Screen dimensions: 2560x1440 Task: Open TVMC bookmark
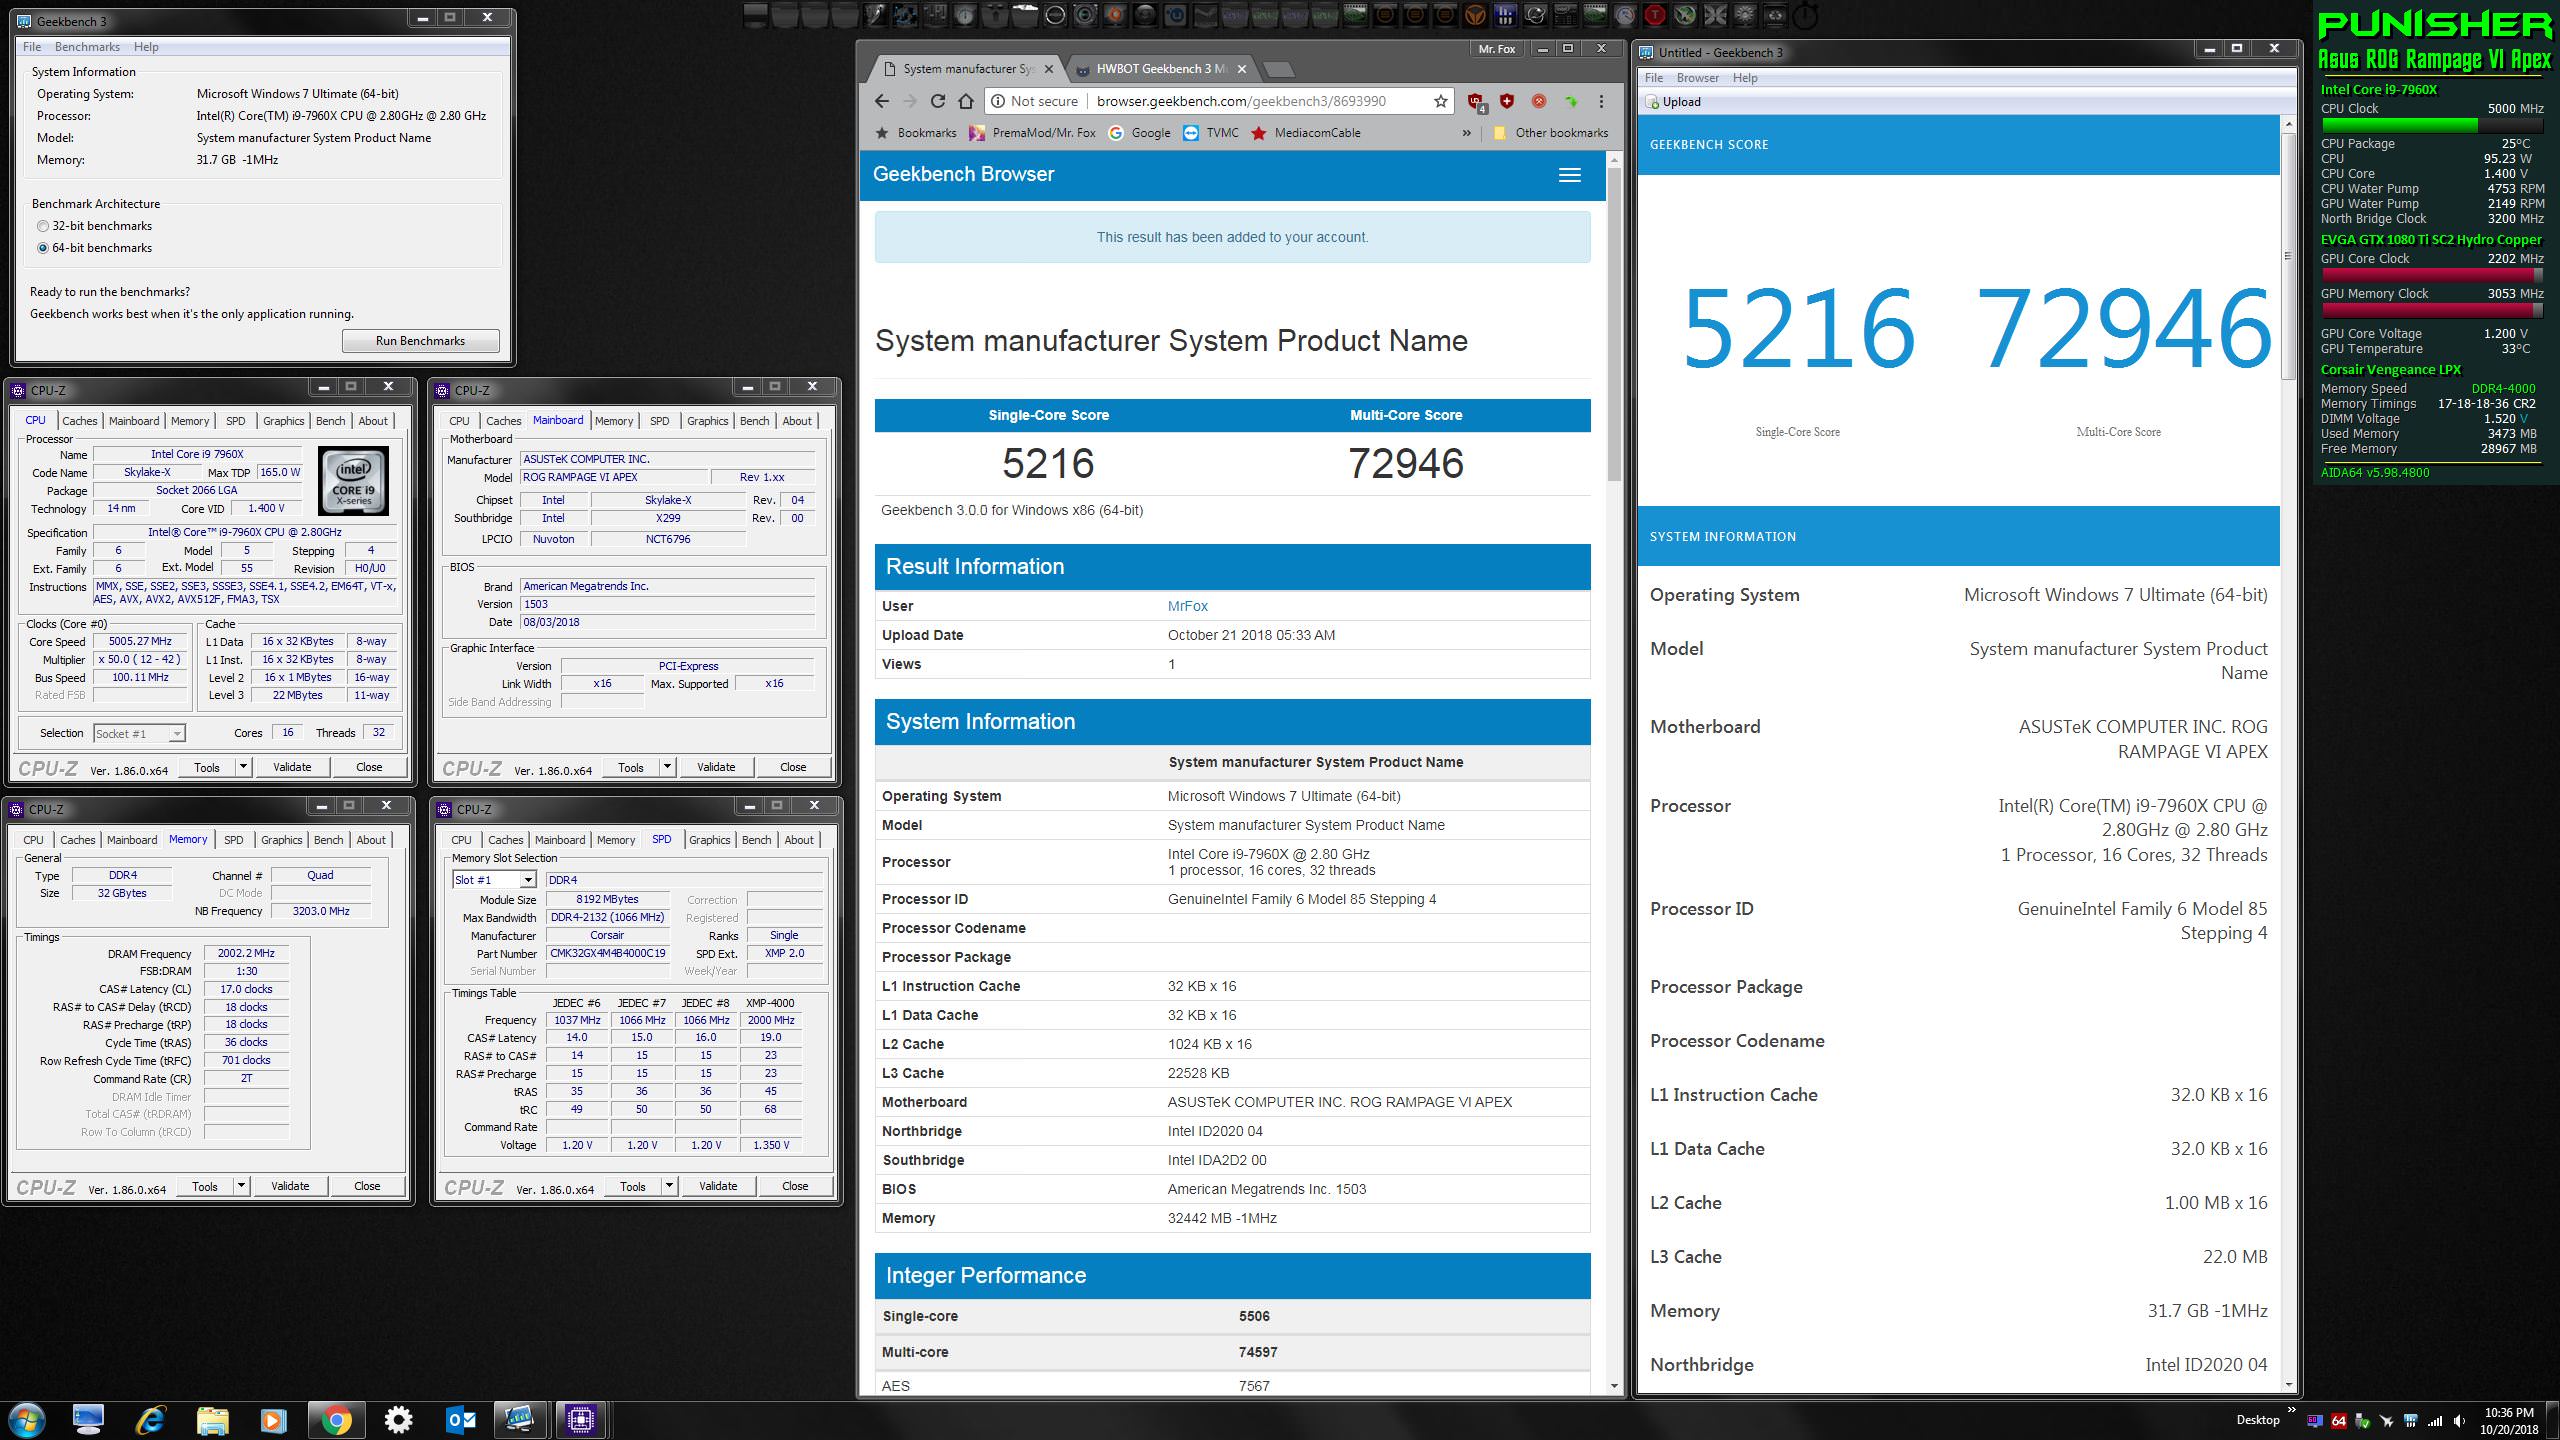(x=1210, y=133)
